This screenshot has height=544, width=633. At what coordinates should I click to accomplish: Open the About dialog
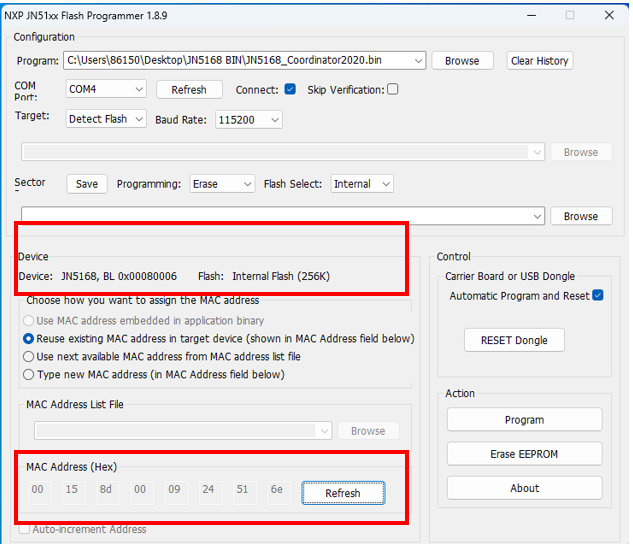click(524, 488)
